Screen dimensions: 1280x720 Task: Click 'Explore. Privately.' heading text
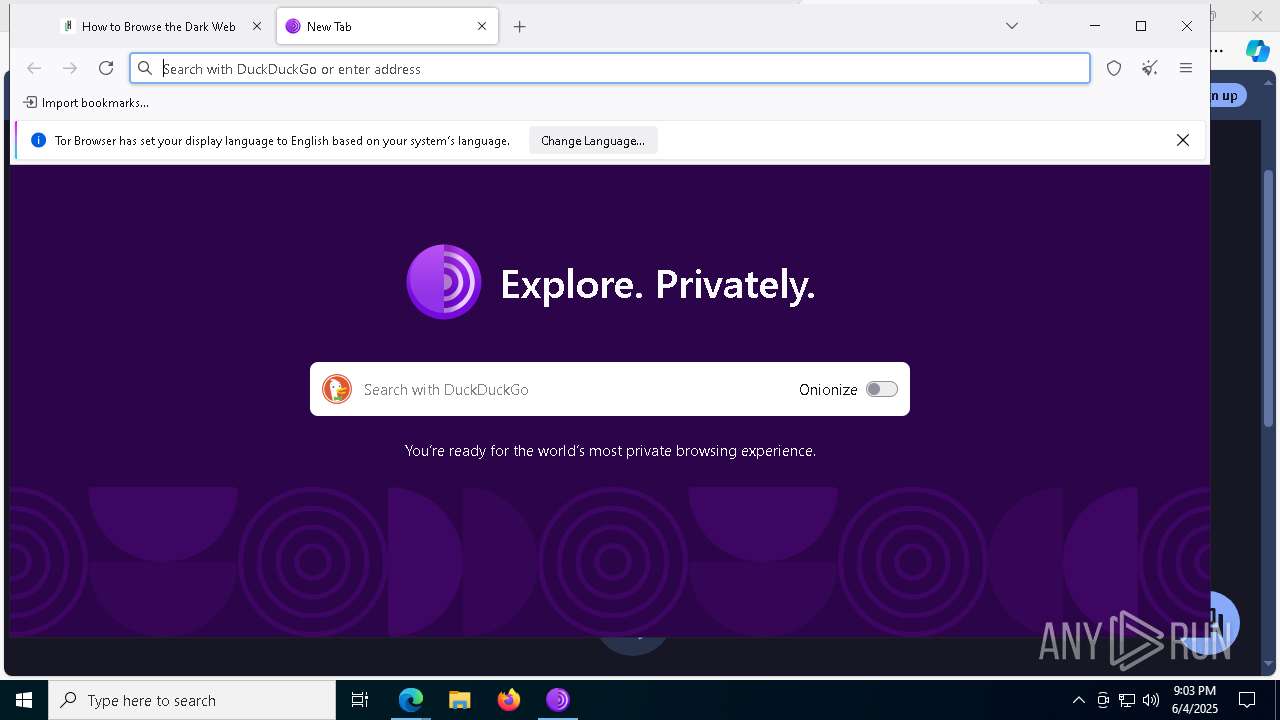point(658,285)
